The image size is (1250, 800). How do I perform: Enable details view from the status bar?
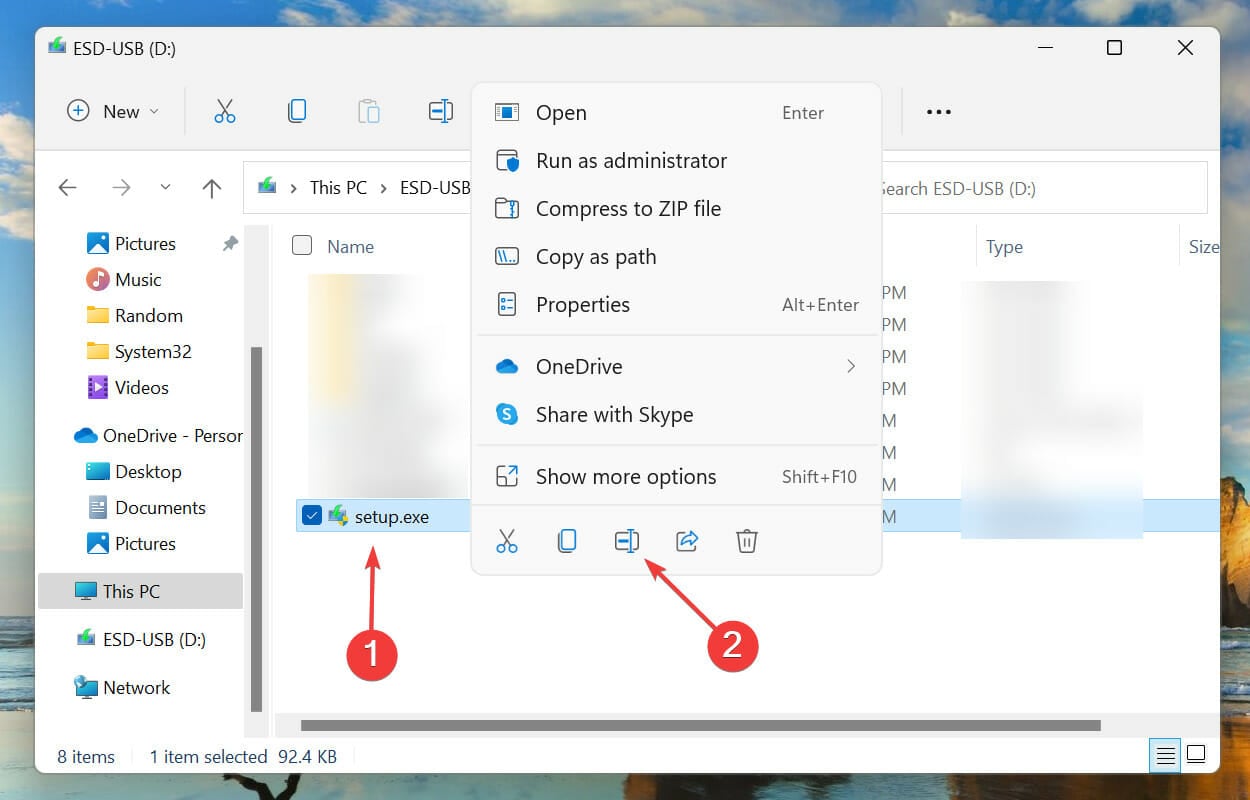pos(1165,756)
